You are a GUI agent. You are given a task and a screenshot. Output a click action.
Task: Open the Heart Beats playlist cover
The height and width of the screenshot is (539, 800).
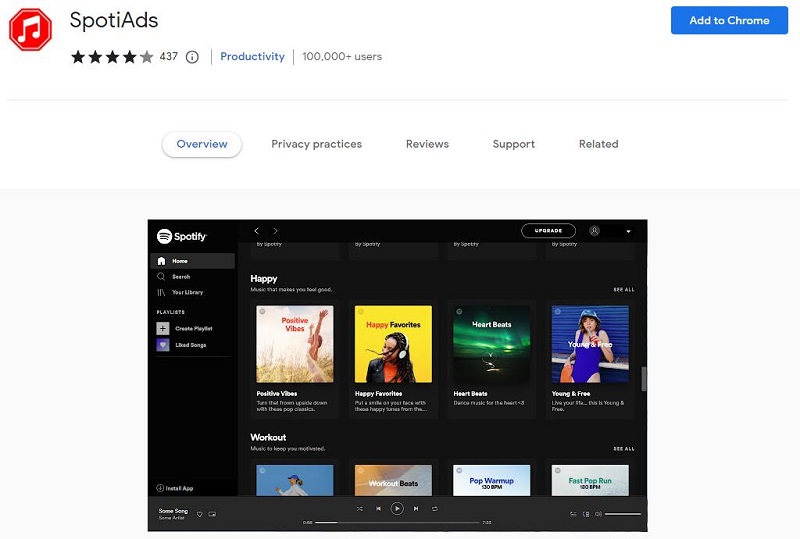point(492,344)
